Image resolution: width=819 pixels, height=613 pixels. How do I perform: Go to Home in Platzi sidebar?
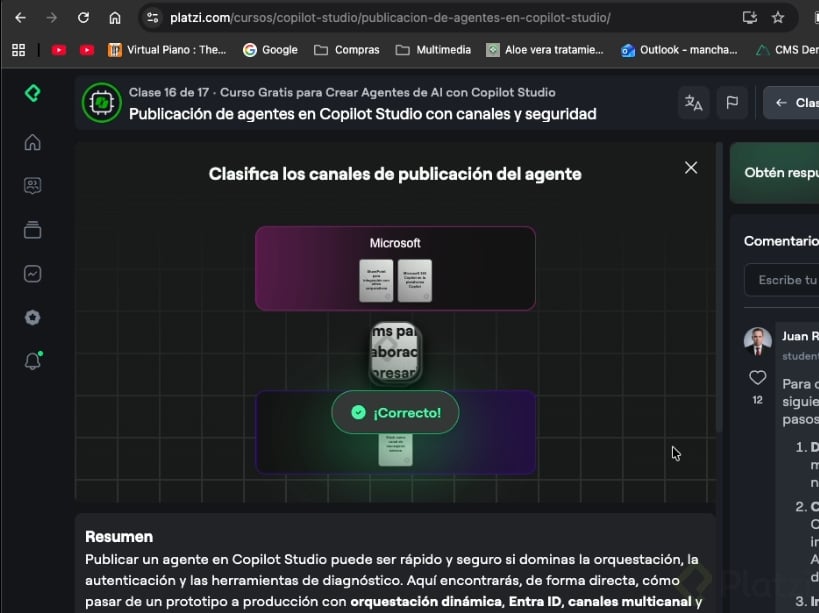click(32, 142)
